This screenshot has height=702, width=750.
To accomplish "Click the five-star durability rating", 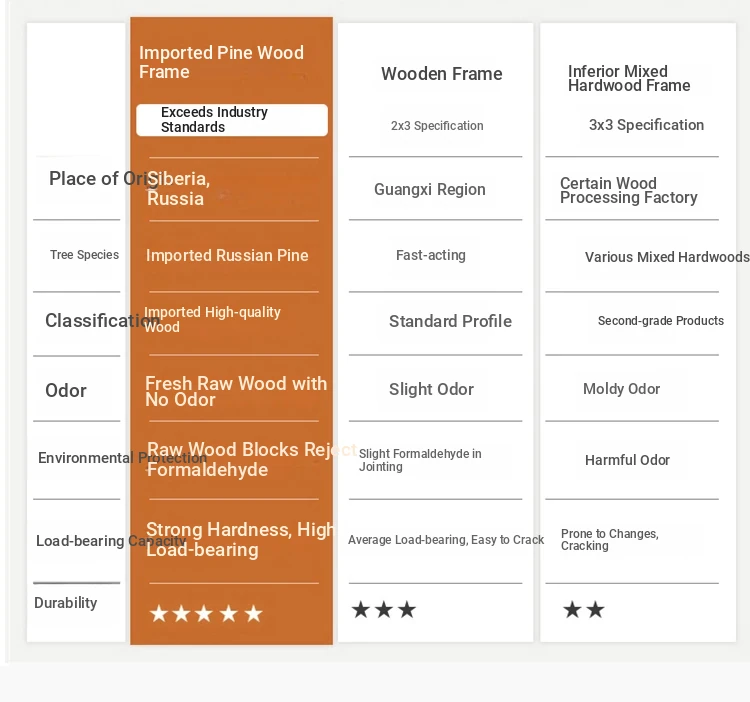I will click(x=206, y=613).
